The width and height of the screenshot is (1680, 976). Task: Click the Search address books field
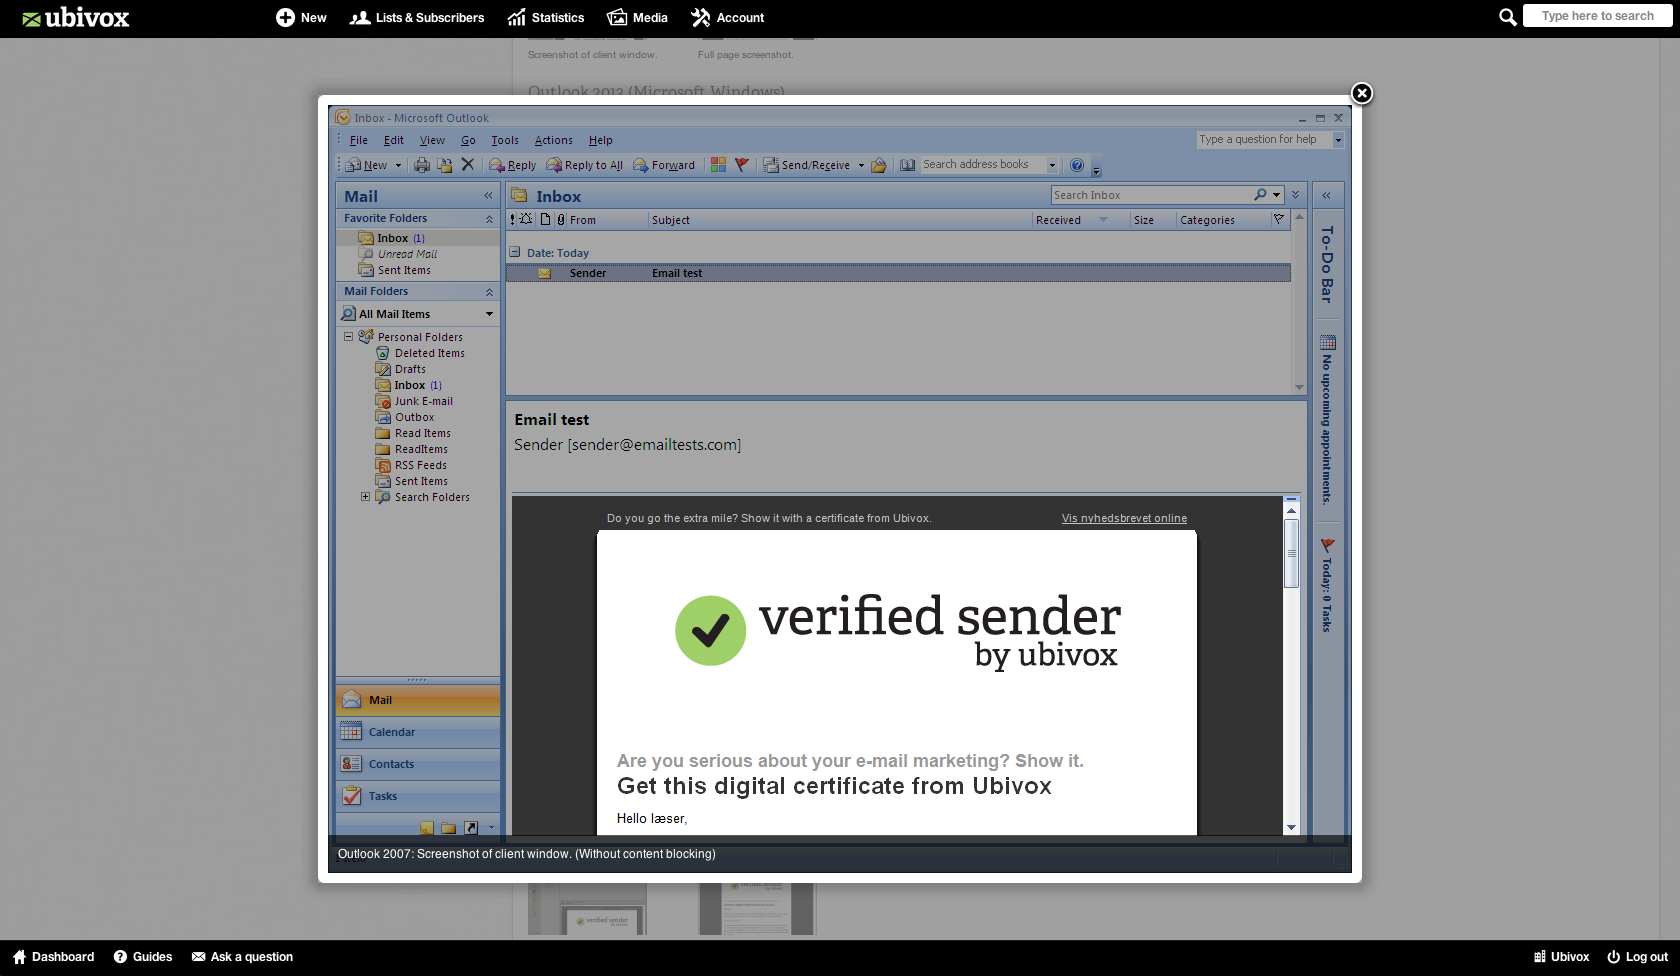[982, 164]
